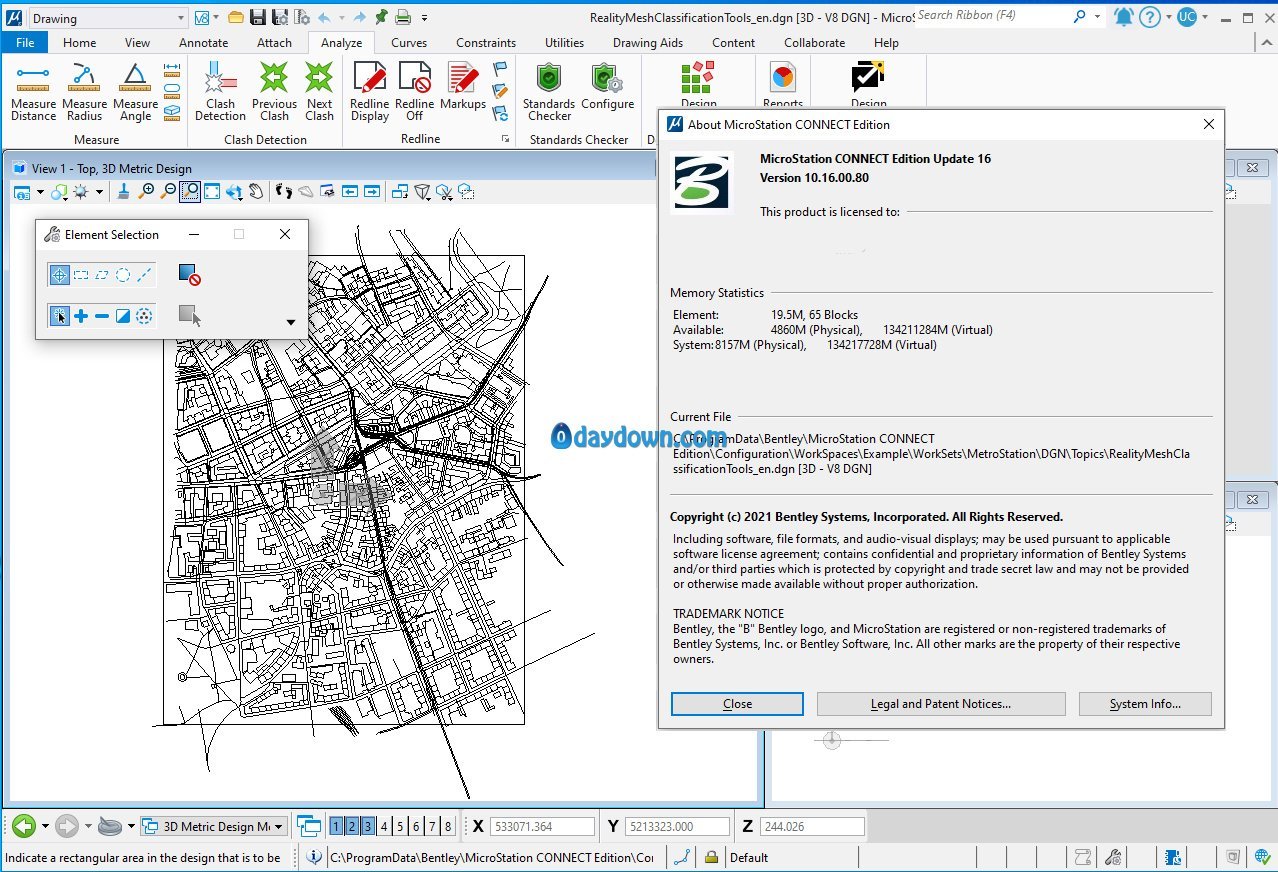
Task: Click the Zoom In view icon
Action: pos(147,191)
